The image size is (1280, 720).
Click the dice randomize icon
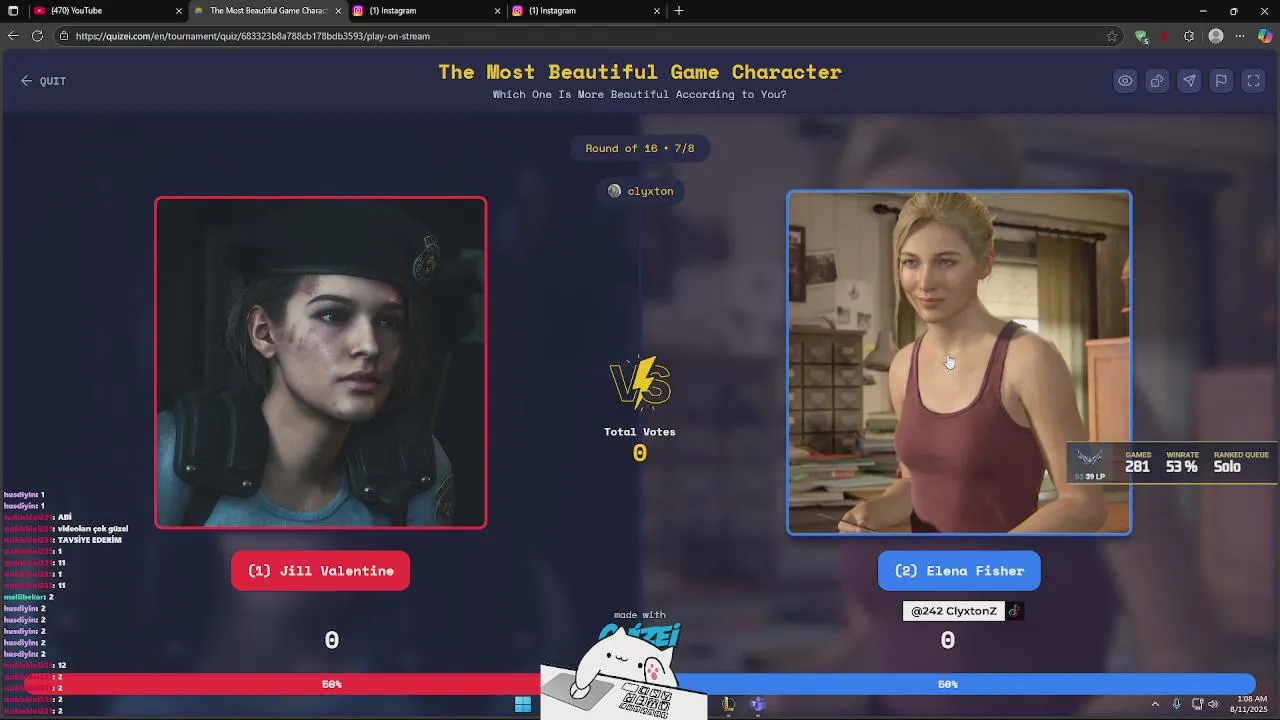pyautogui.click(x=1157, y=81)
